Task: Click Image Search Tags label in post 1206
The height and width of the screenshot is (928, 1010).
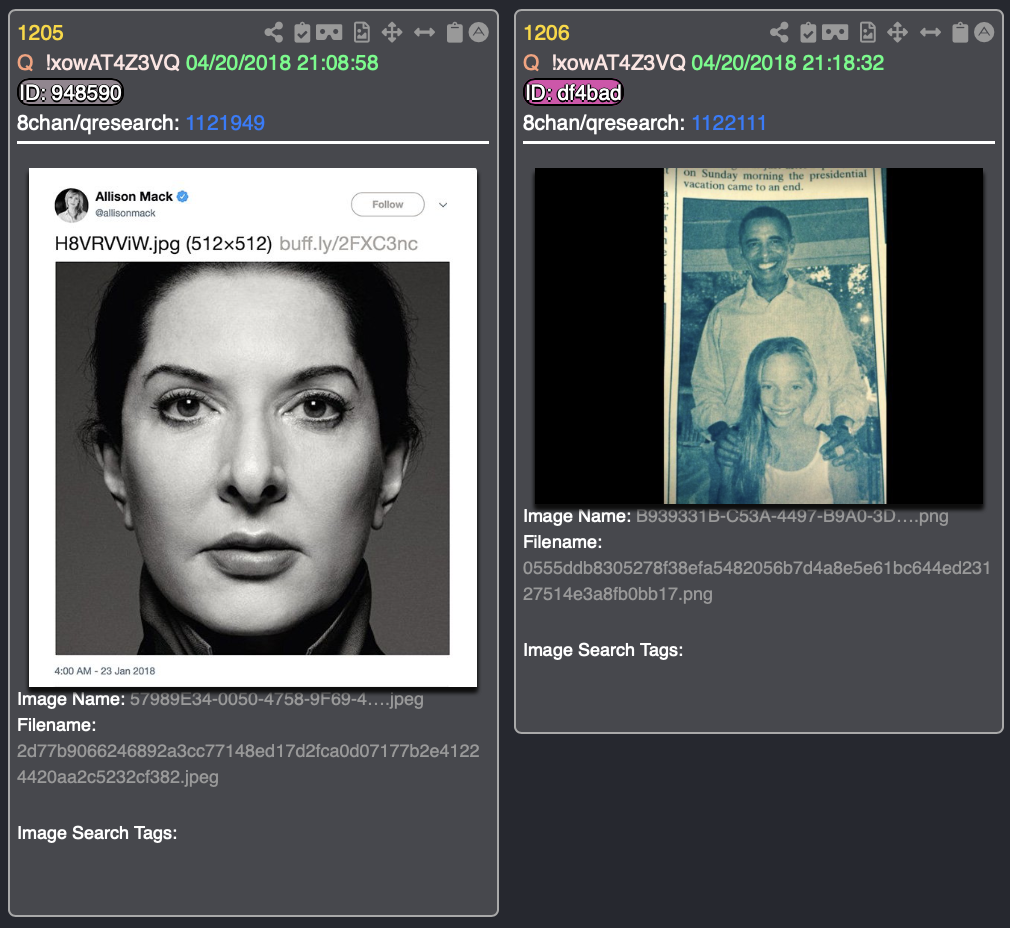Action: coord(603,650)
